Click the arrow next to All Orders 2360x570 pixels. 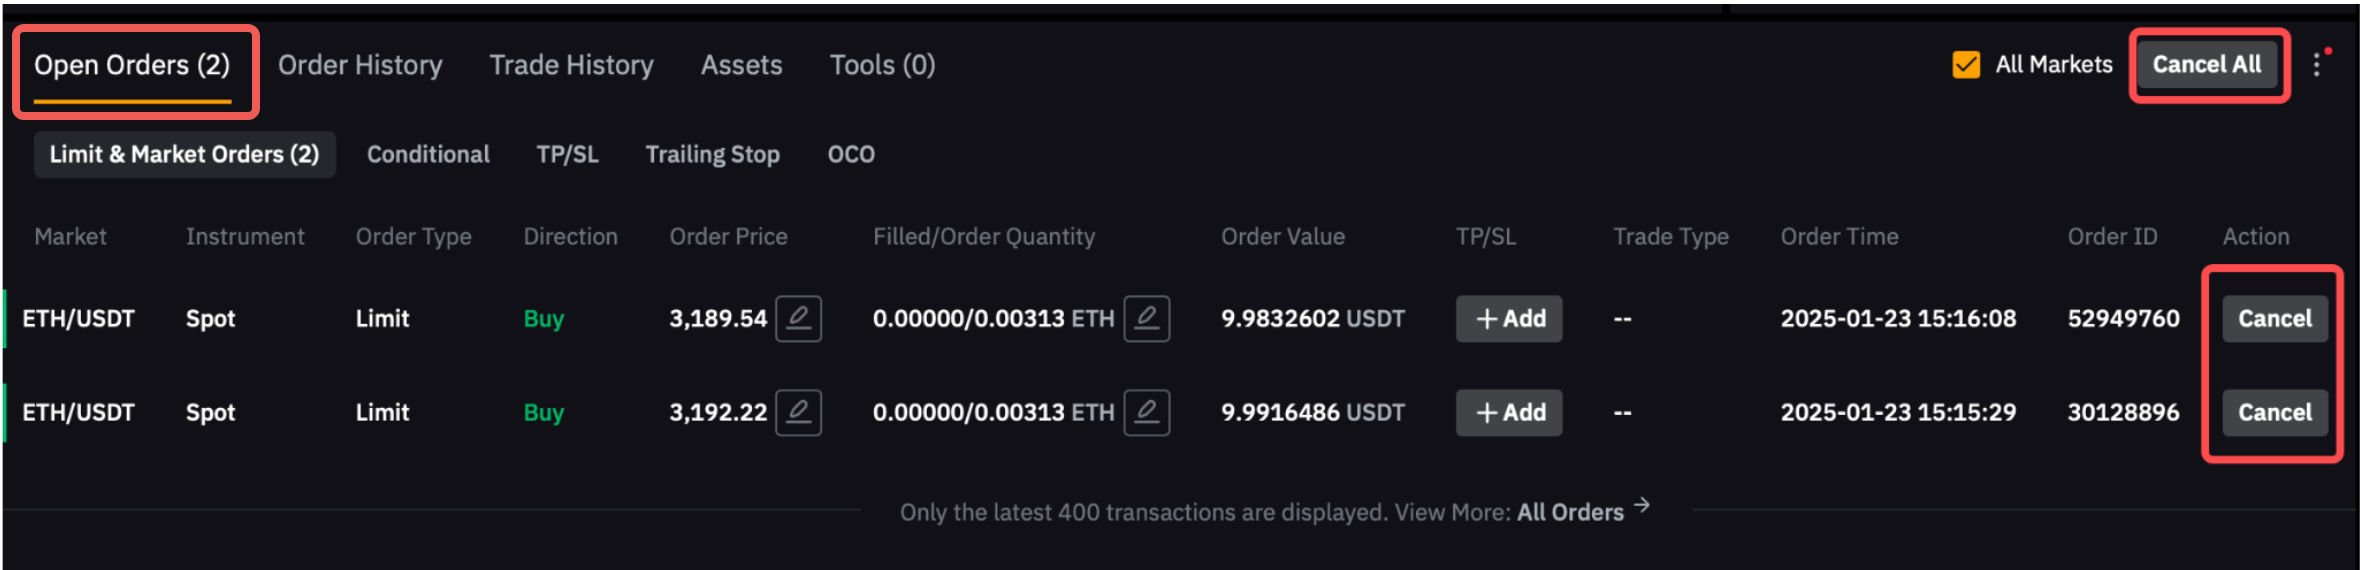point(1642,507)
